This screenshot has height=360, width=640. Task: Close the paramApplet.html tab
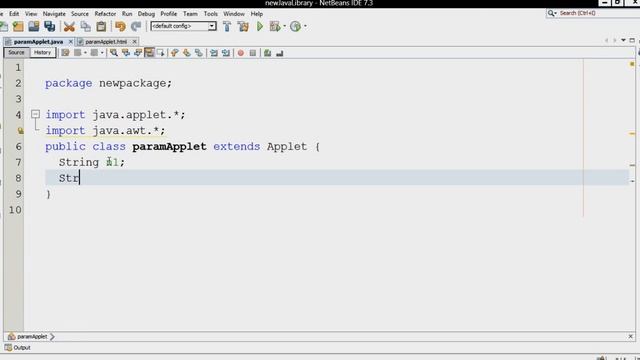tap(134, 42)
